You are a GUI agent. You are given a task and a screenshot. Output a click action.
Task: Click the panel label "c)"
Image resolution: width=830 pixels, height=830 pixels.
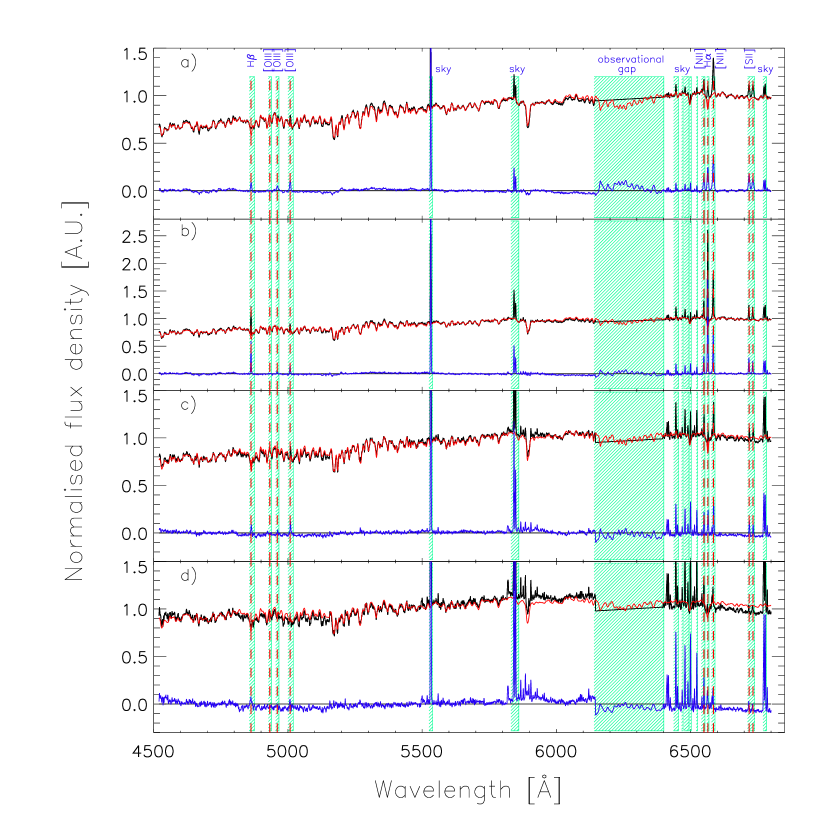coord(188,405)
